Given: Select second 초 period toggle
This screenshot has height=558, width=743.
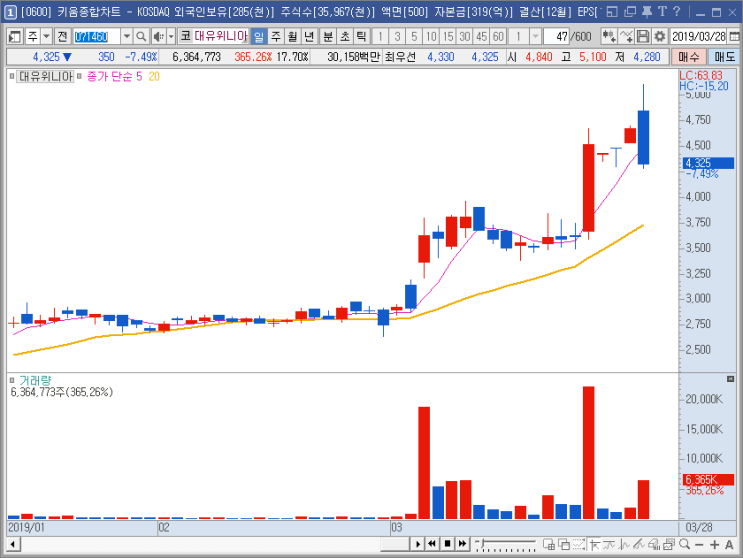Looking at the screenshot, I should point(344,36).
